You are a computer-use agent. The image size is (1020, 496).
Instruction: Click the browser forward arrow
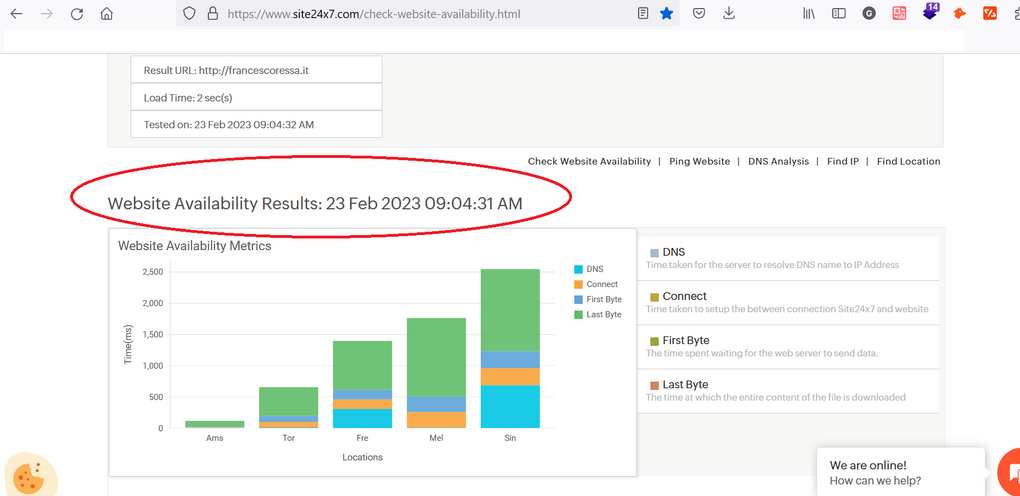pos(47,13)
